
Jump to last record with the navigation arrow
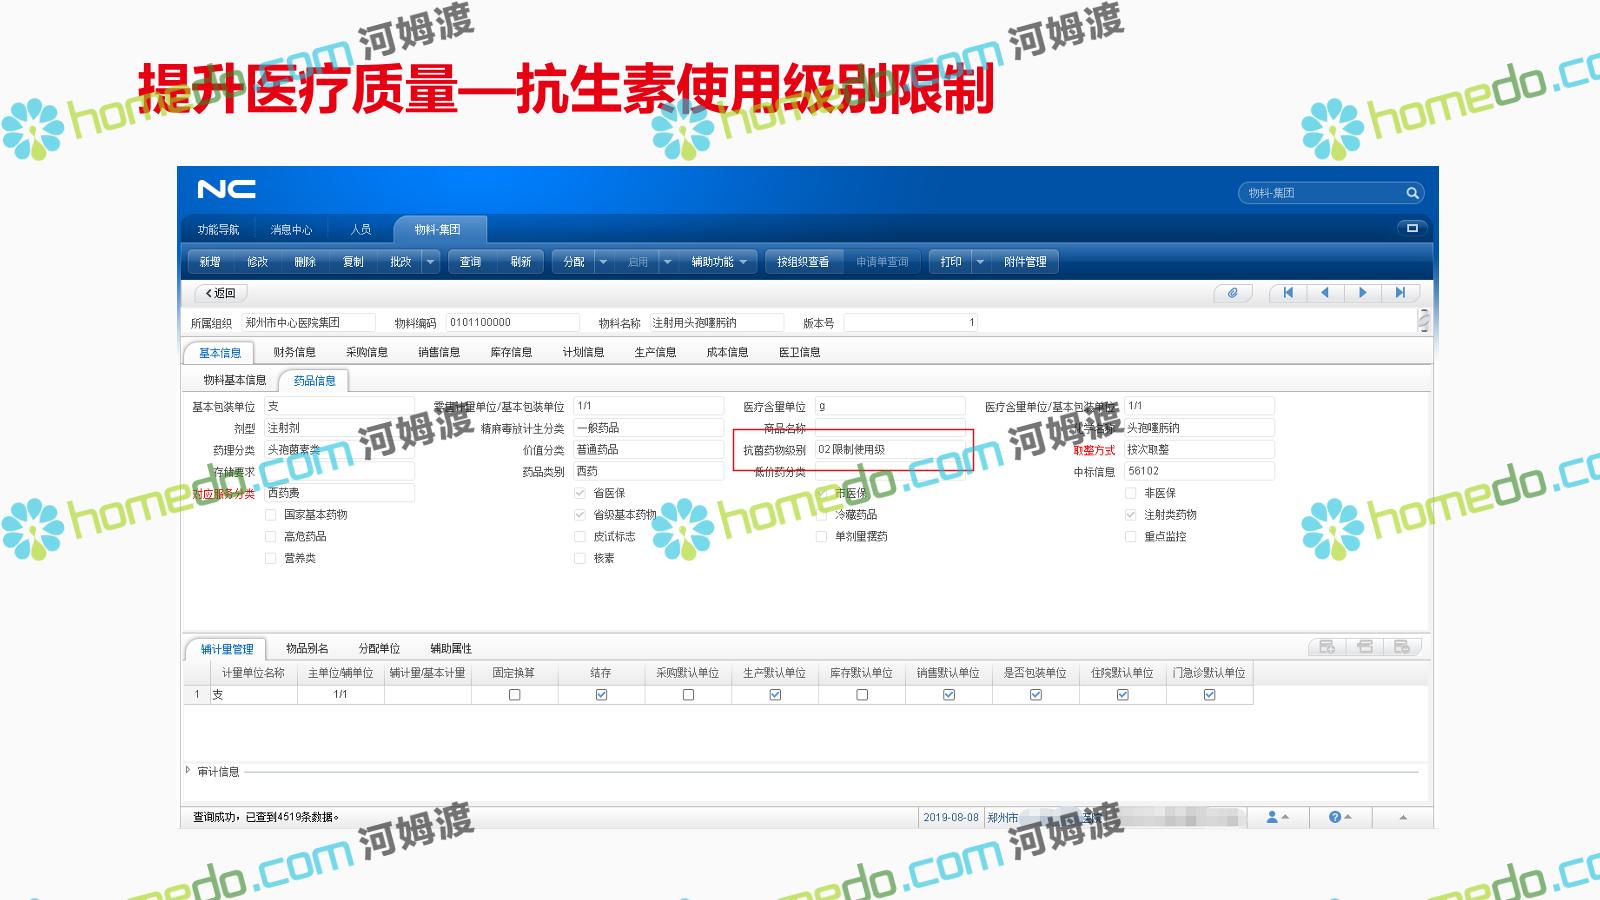tap(1400, 293)
